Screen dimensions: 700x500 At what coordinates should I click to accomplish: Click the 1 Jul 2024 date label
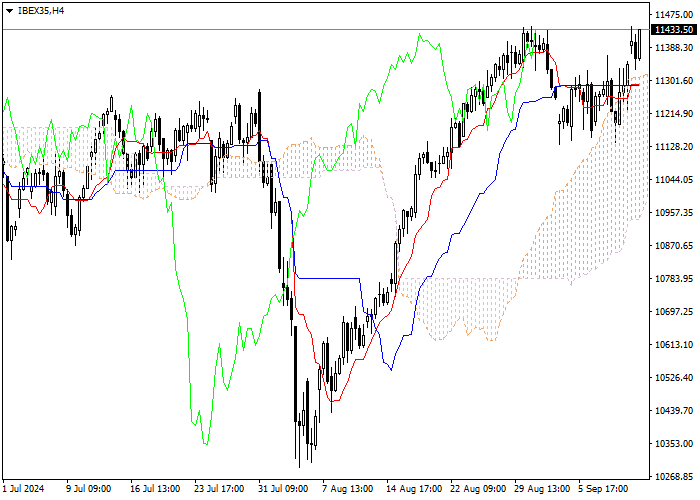23,489
